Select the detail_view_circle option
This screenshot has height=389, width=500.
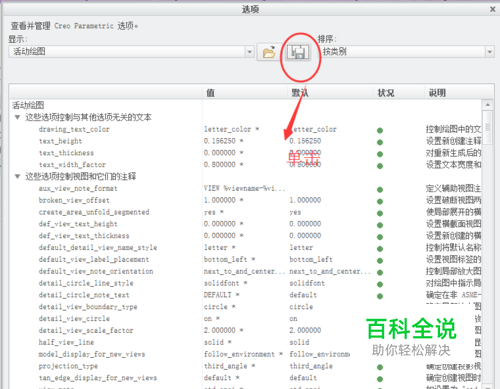point(74,319)
